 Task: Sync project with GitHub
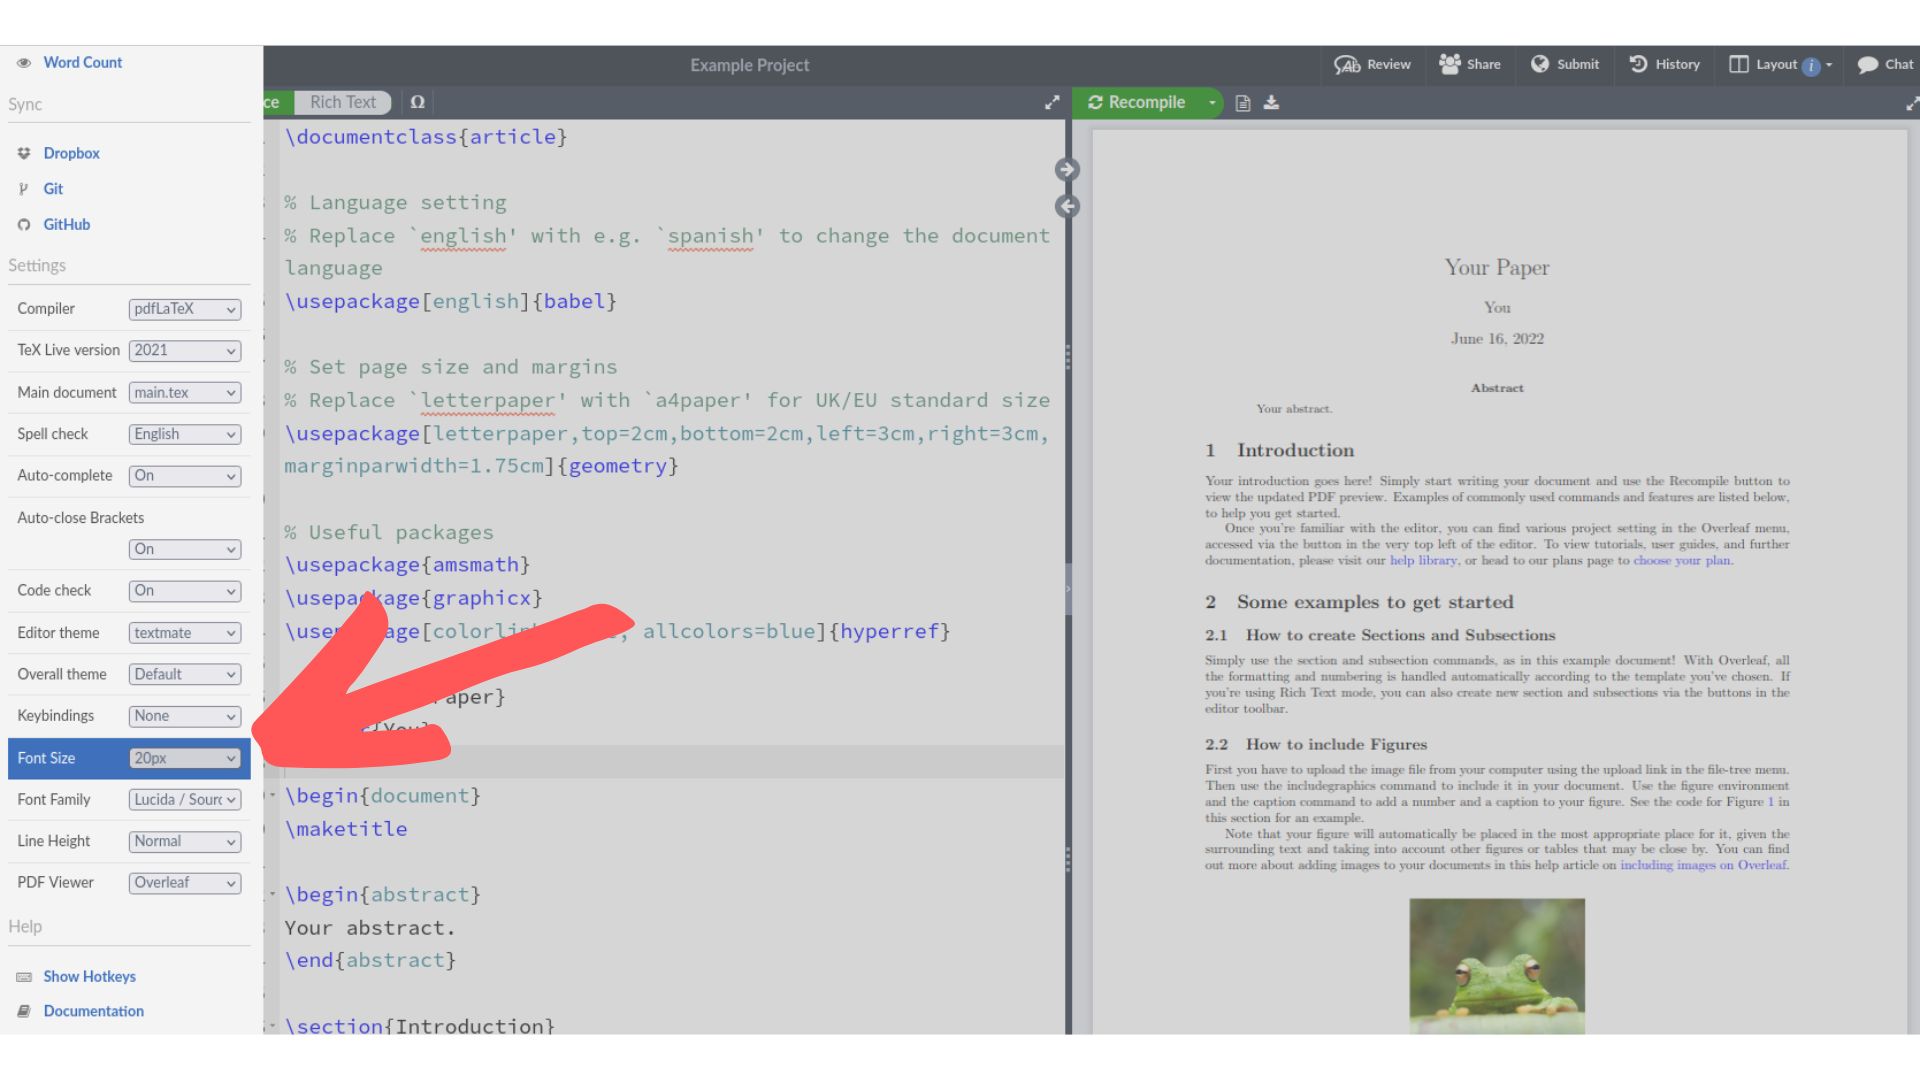67,224
